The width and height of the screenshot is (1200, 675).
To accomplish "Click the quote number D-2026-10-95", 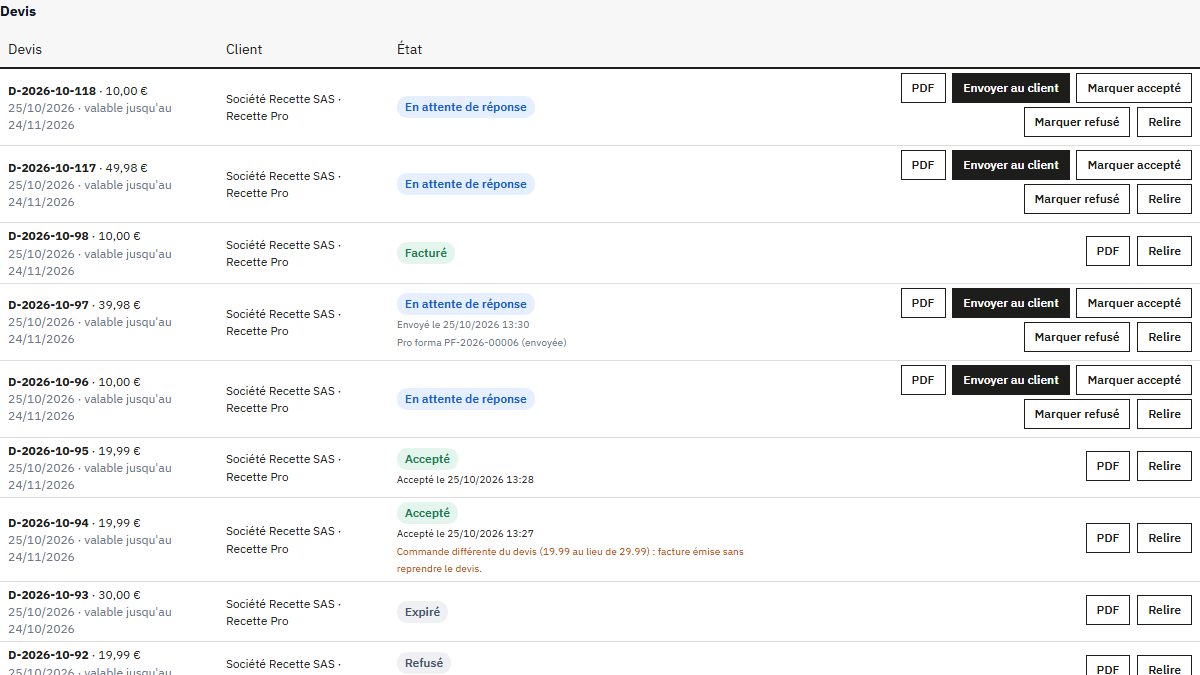I will point(48,451).
